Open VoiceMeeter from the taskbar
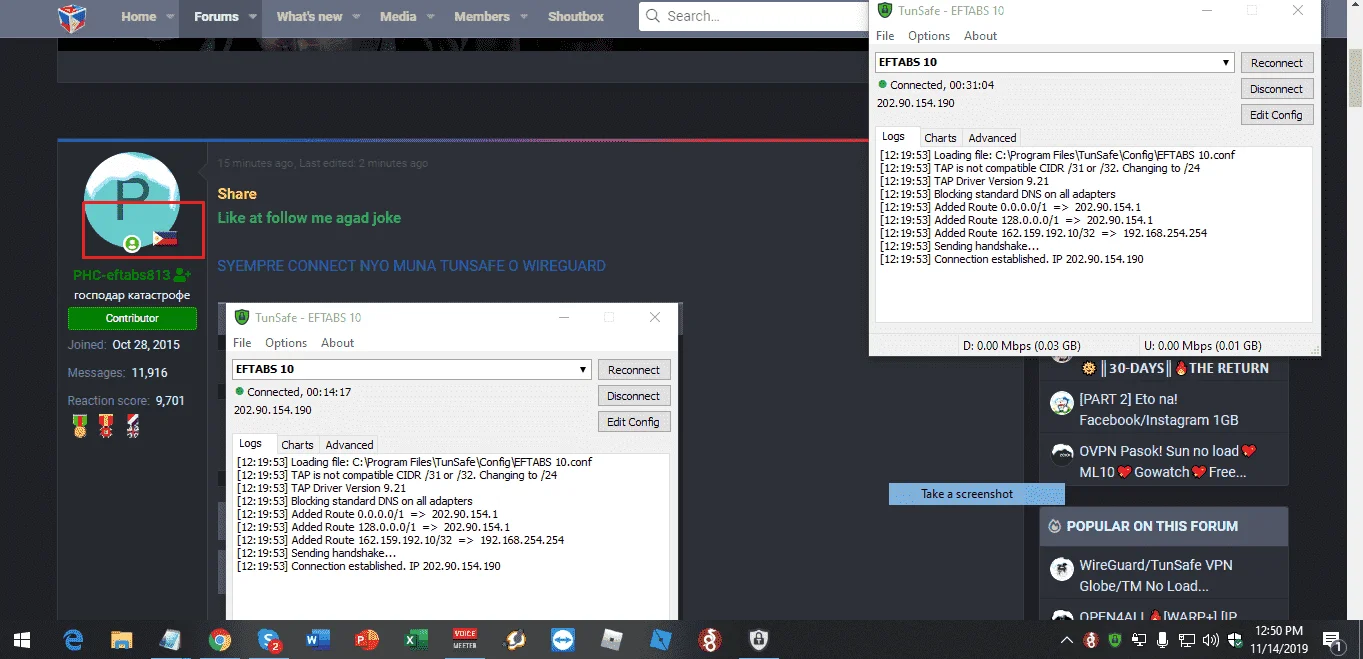Image resolution: width=1363 pixels, height=659 pixels. click(465, 639)
